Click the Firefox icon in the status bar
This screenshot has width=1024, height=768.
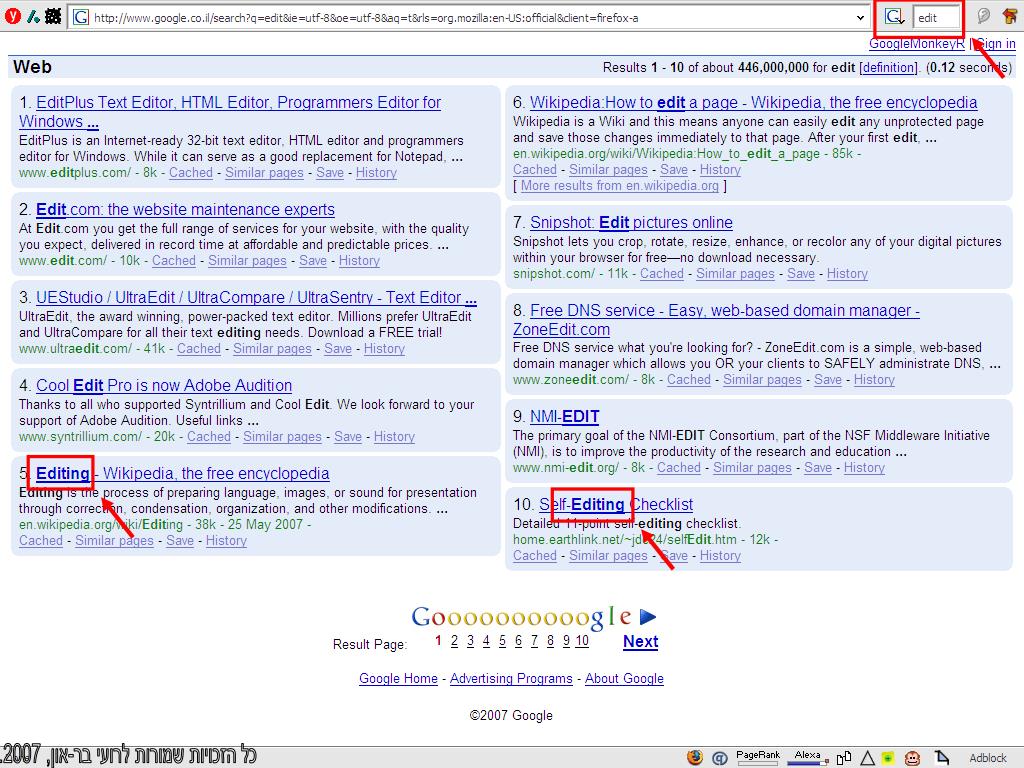click(x=695, y=757)
